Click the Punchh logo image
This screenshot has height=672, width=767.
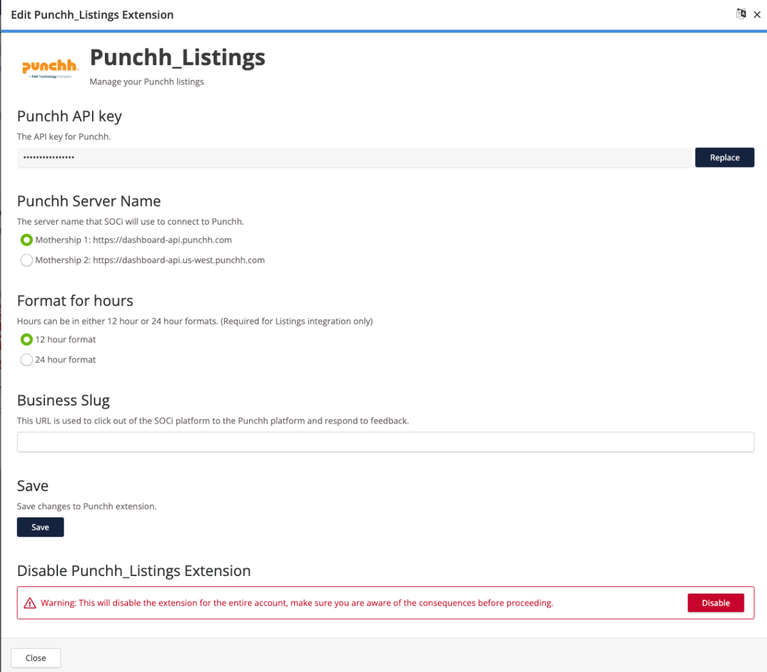point(49,67)
